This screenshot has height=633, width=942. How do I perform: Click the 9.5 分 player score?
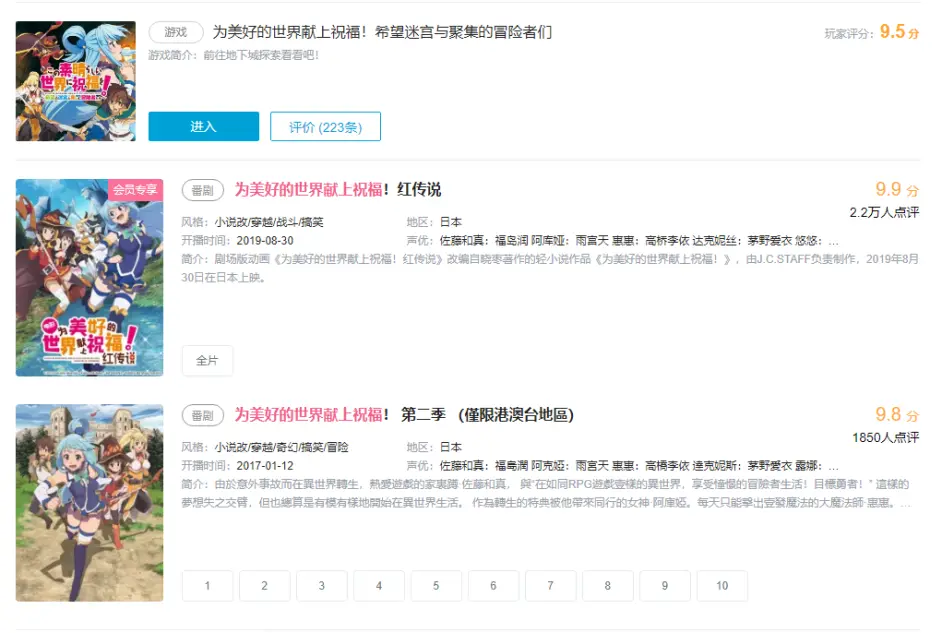click(x=899, y=31)
